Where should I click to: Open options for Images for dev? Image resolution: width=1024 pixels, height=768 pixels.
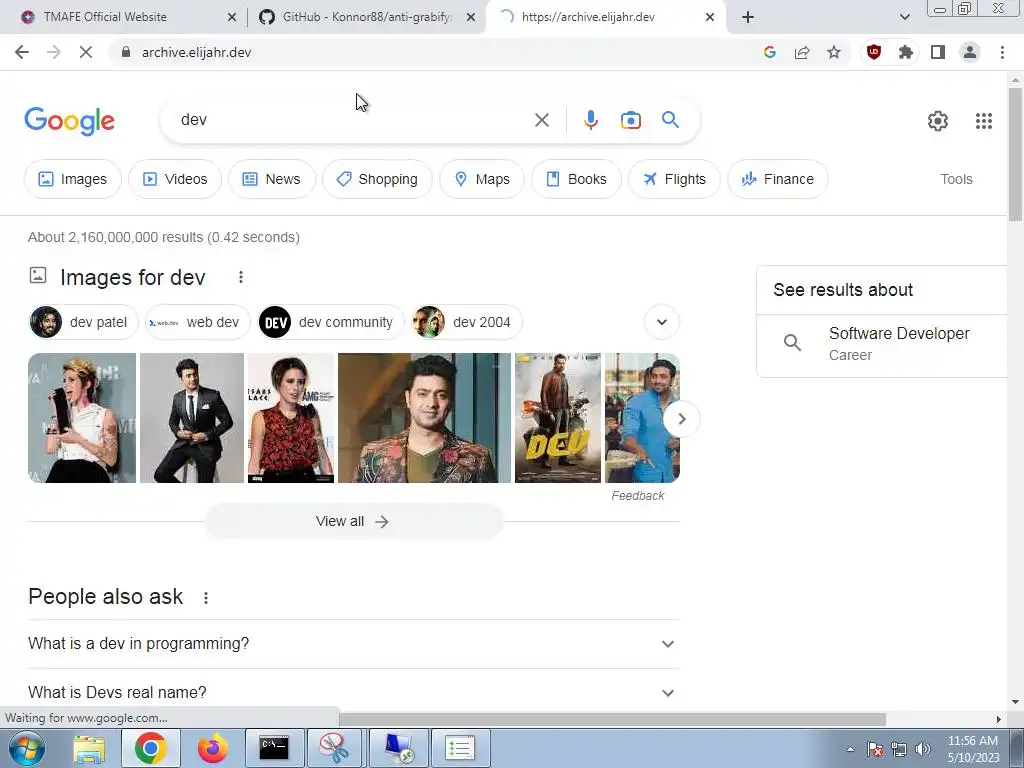coord(240,278)
